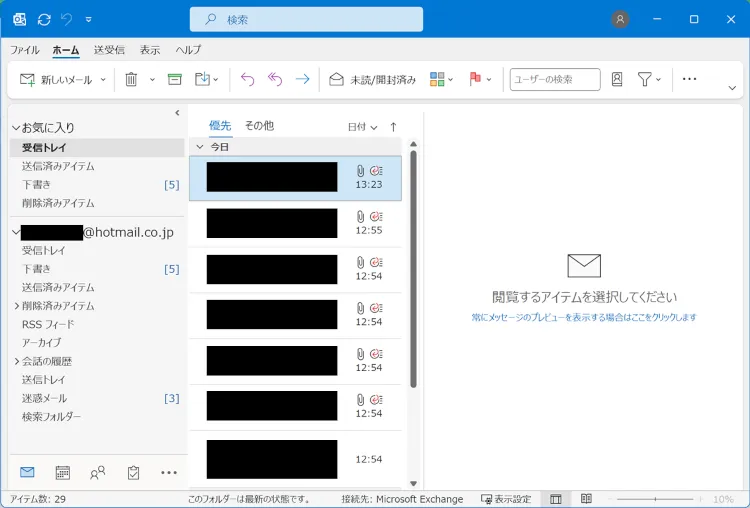Click message list scroll down arrow

click(x=413, y=484)
